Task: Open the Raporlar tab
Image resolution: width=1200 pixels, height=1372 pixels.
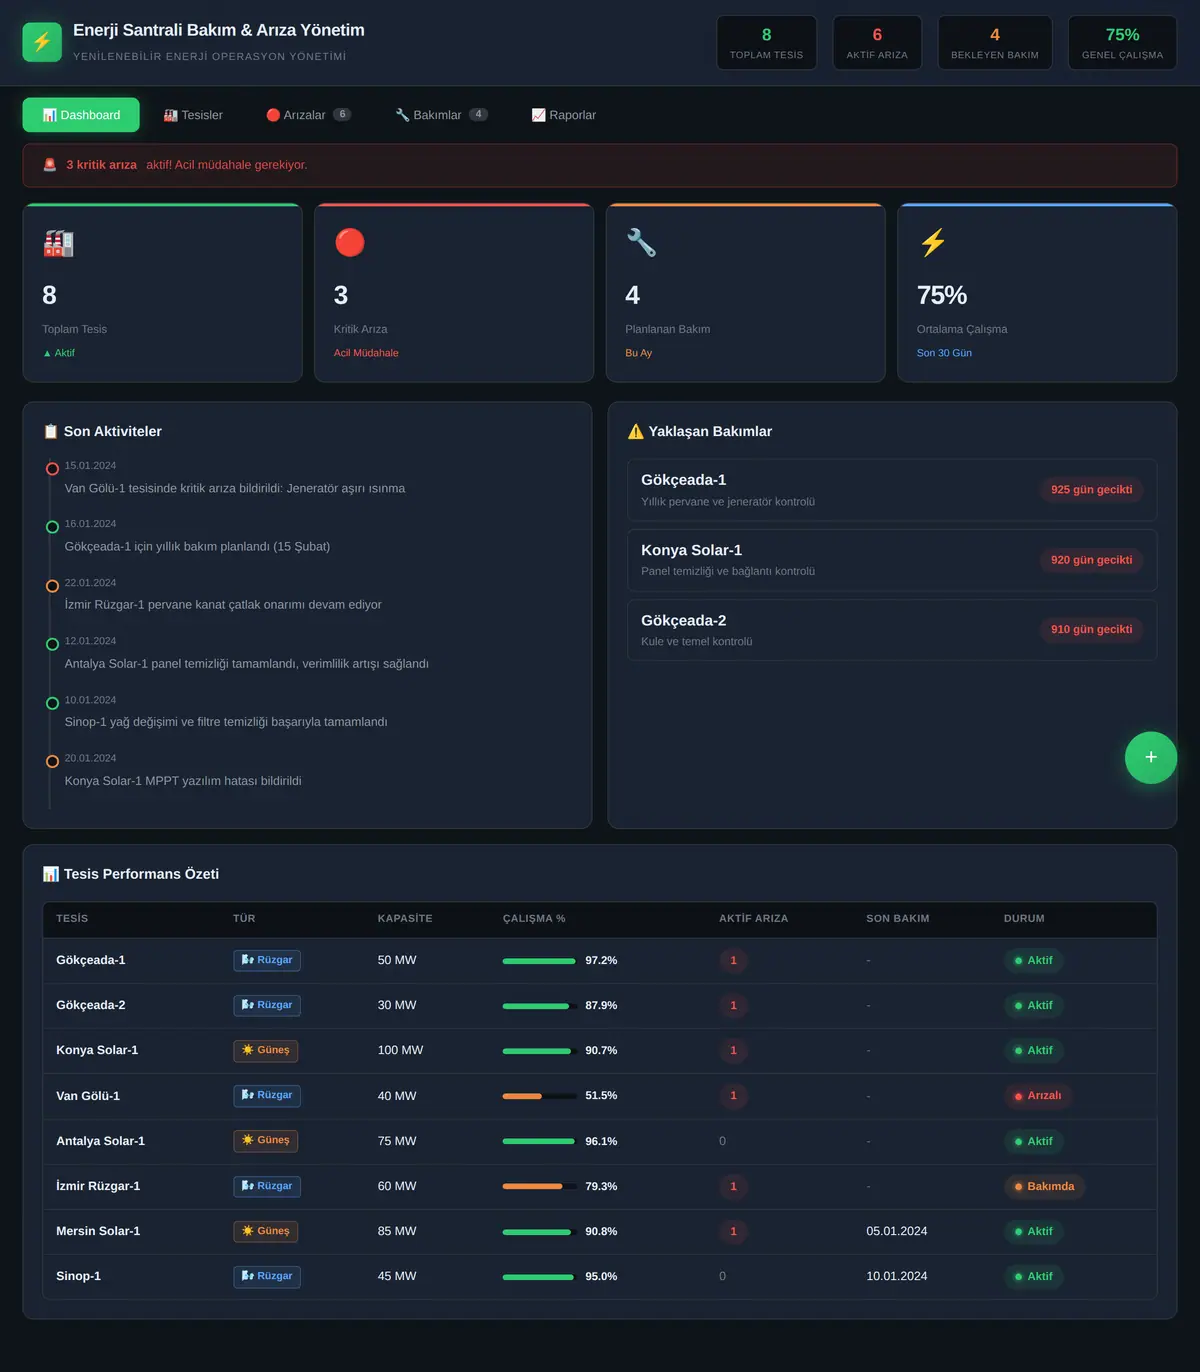Action: [x=563, y=115]
